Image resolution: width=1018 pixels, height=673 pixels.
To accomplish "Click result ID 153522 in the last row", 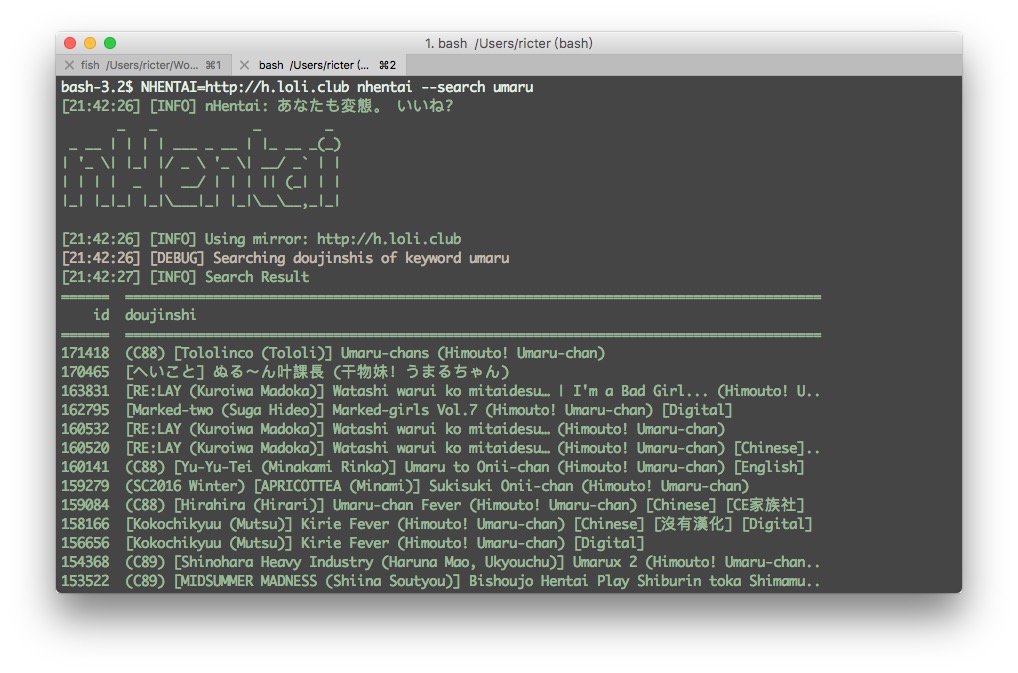I will (x=85, y=581).
